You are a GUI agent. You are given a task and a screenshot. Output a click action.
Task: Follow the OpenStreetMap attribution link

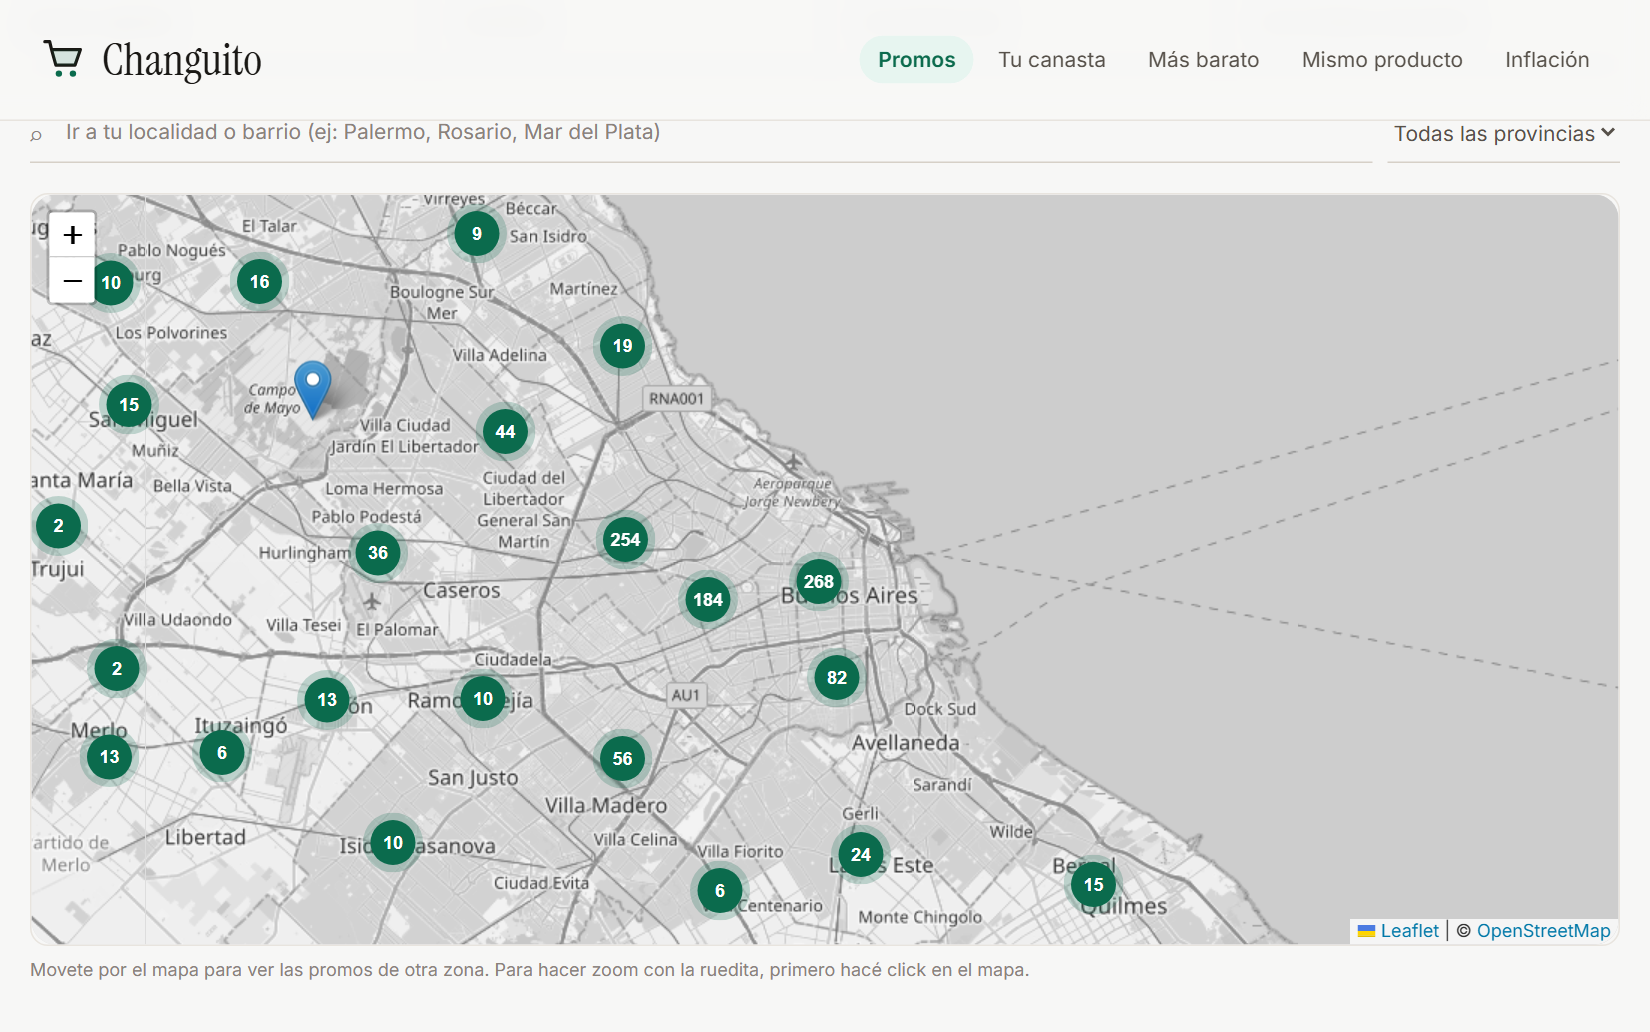click(x=1543, y=931)
